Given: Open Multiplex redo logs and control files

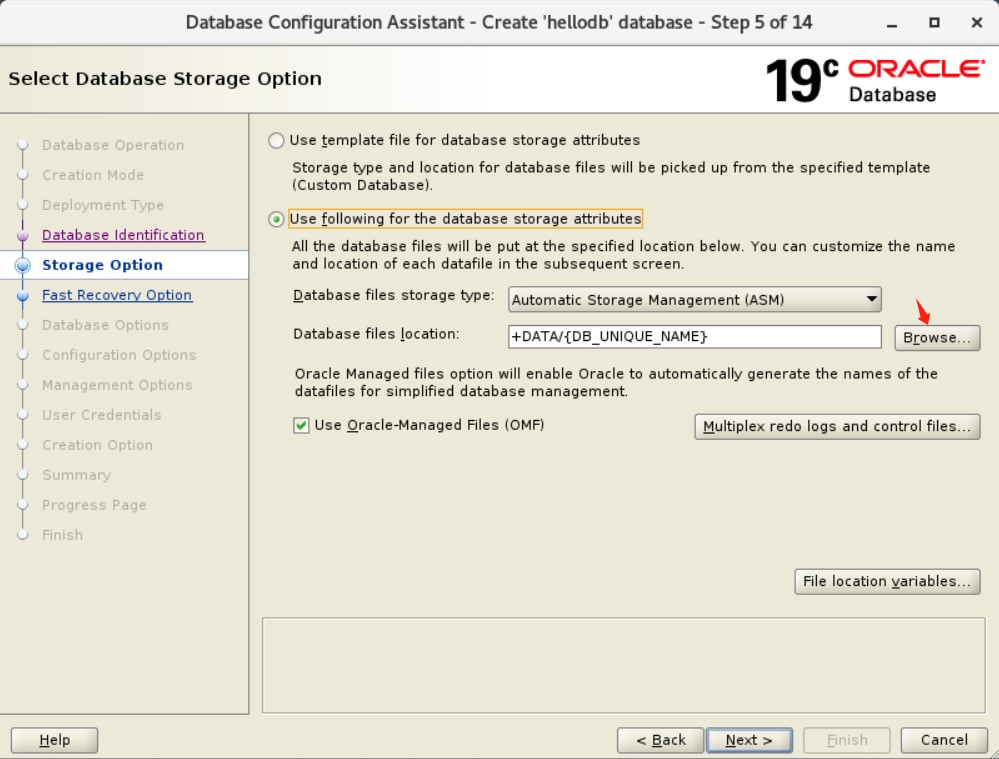Looking at the screenshot, I should (x=837, y=426).
